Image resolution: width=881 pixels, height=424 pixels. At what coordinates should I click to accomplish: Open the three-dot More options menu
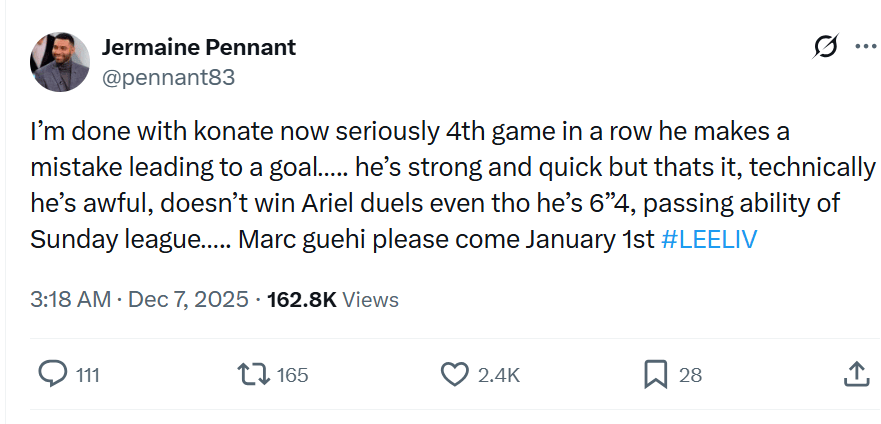pyautogui.click(x=865, y=47)
